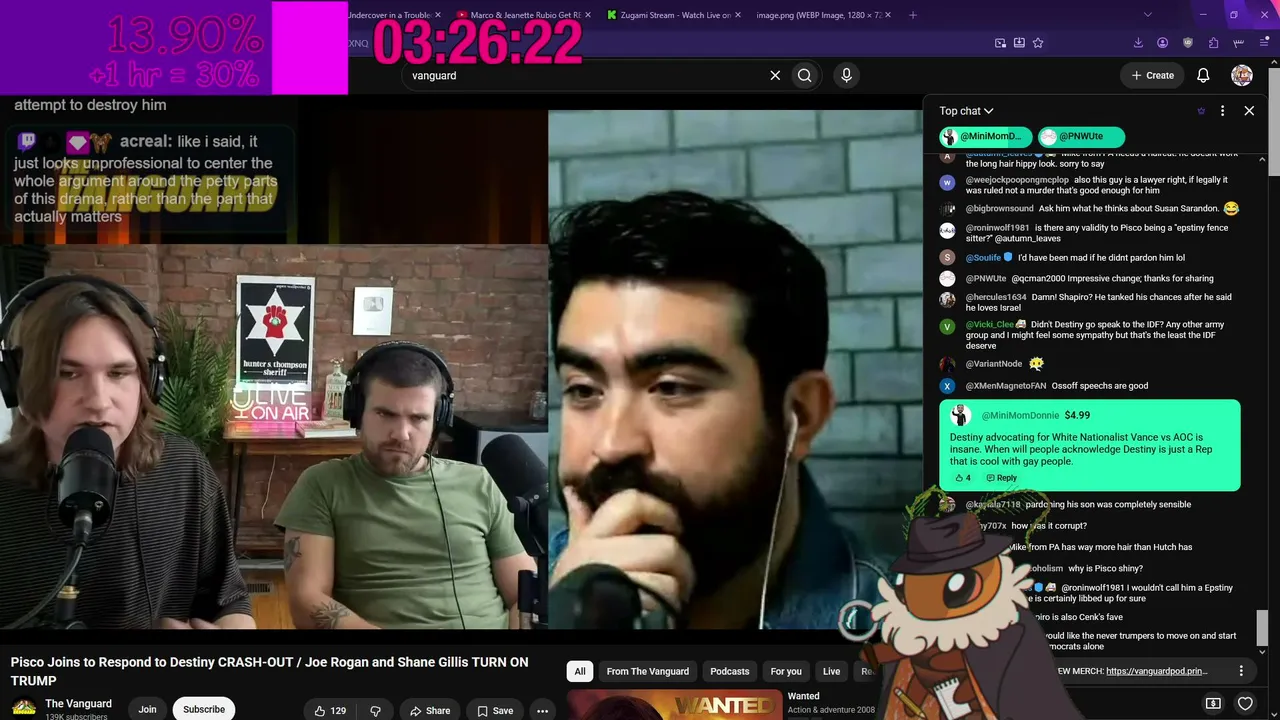Click @weejockpoopongmcplop chat username
The image size is (1280, 720).
[1017, 180]
